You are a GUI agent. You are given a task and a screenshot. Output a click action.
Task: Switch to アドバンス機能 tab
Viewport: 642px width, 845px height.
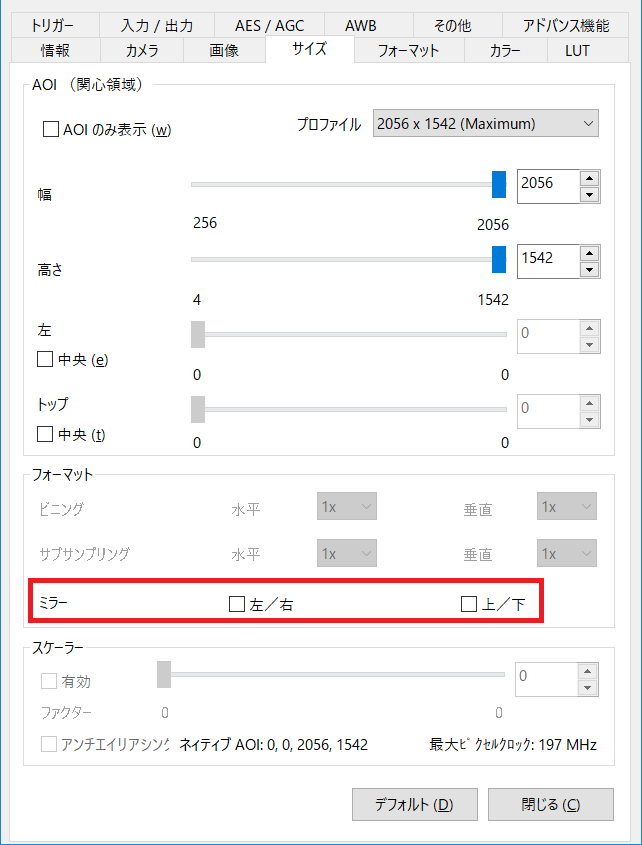[565, 25]
